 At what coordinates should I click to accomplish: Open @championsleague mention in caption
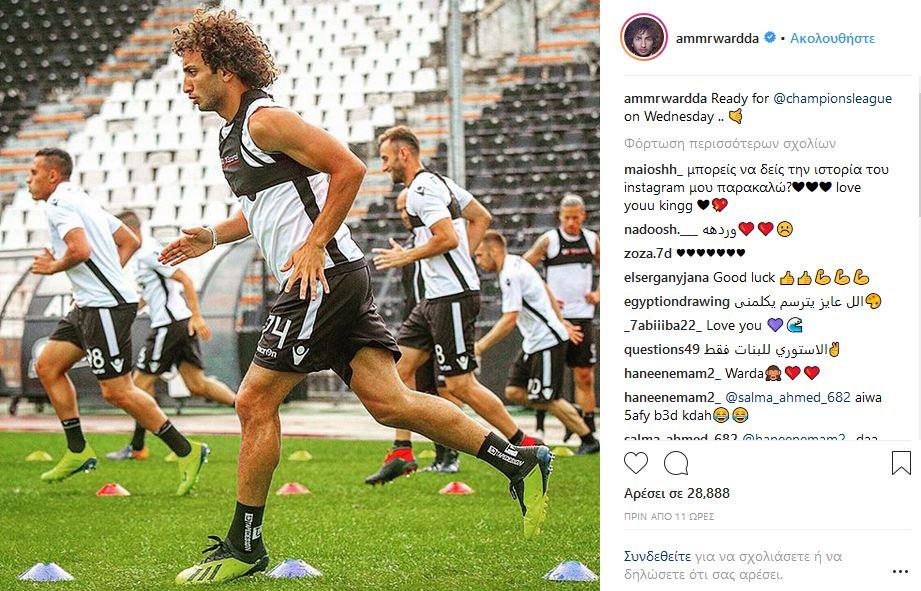[832, 98]
